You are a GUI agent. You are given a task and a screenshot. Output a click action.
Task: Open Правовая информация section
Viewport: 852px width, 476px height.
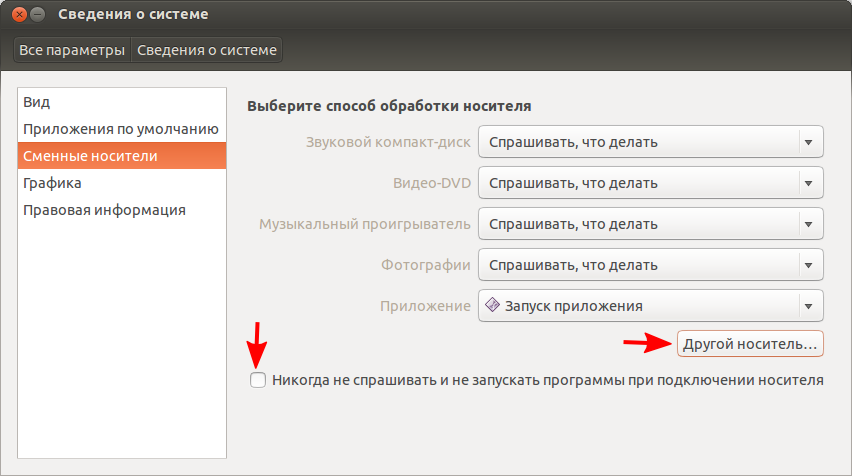(122, 210)
